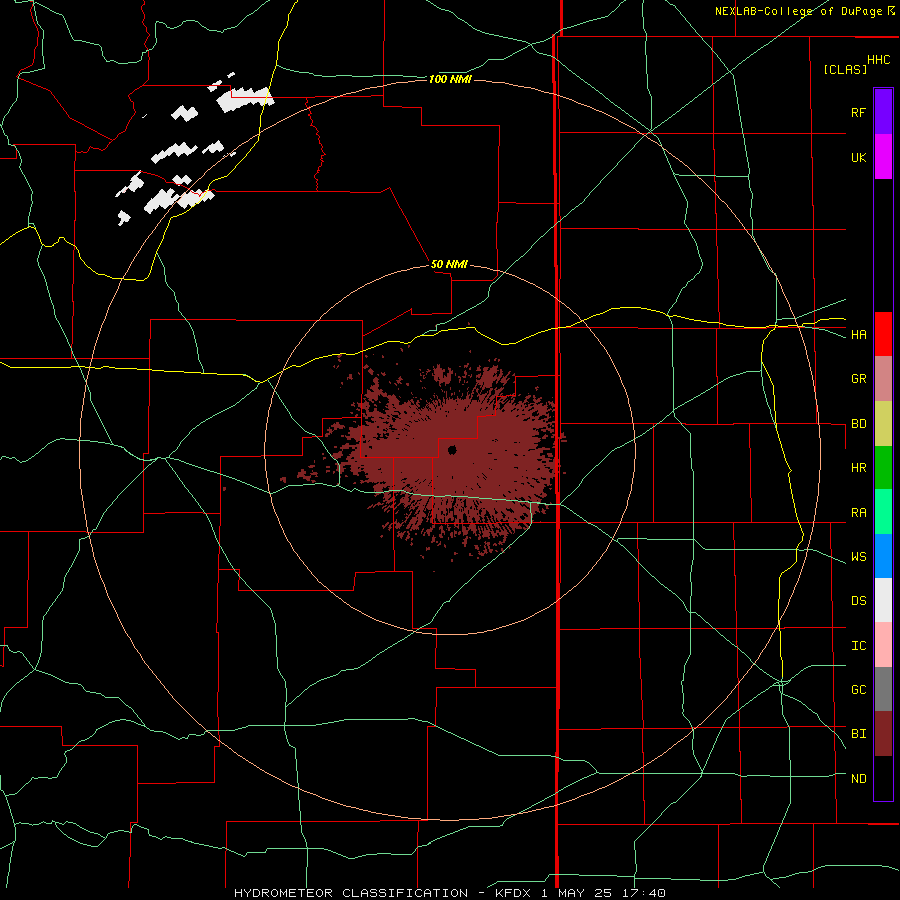Click the BI brown legend swatch

(883, 734)
